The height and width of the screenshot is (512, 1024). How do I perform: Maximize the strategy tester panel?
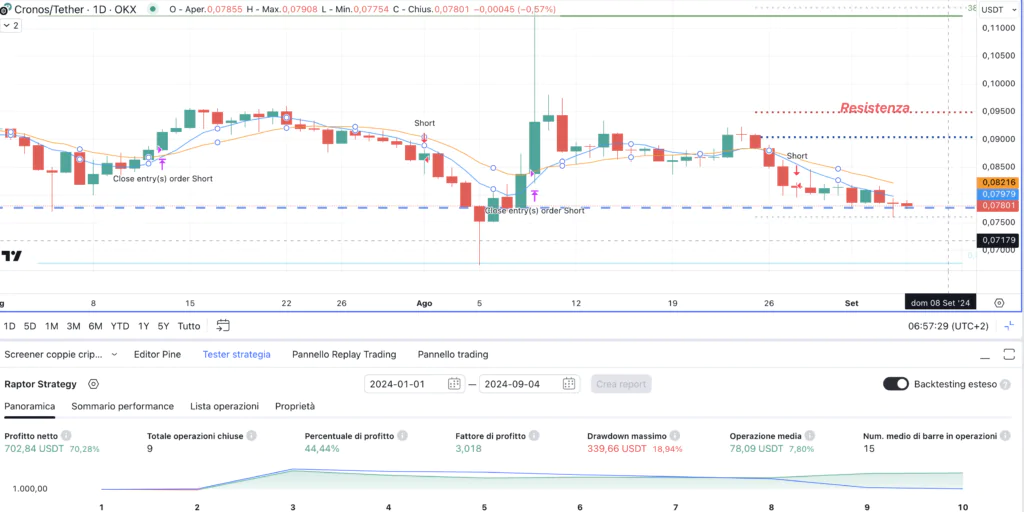tap(1009, 355)
